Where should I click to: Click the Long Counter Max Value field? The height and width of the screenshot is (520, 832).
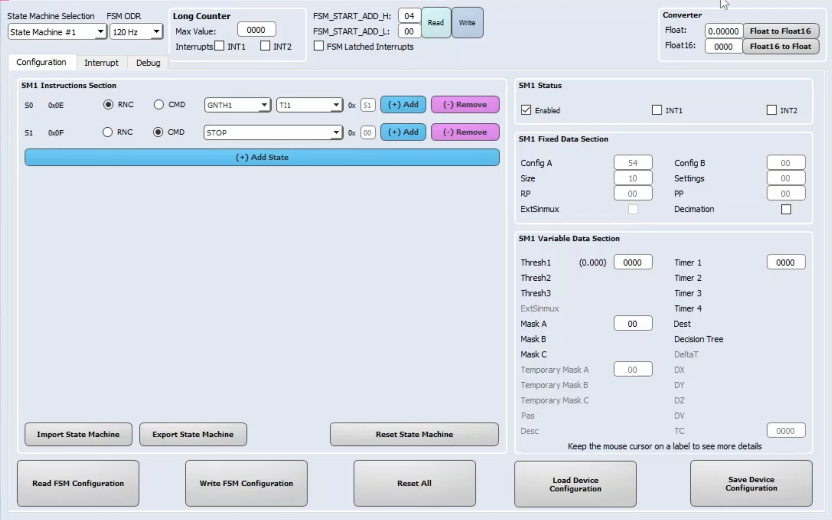click(x=256, y=30)
